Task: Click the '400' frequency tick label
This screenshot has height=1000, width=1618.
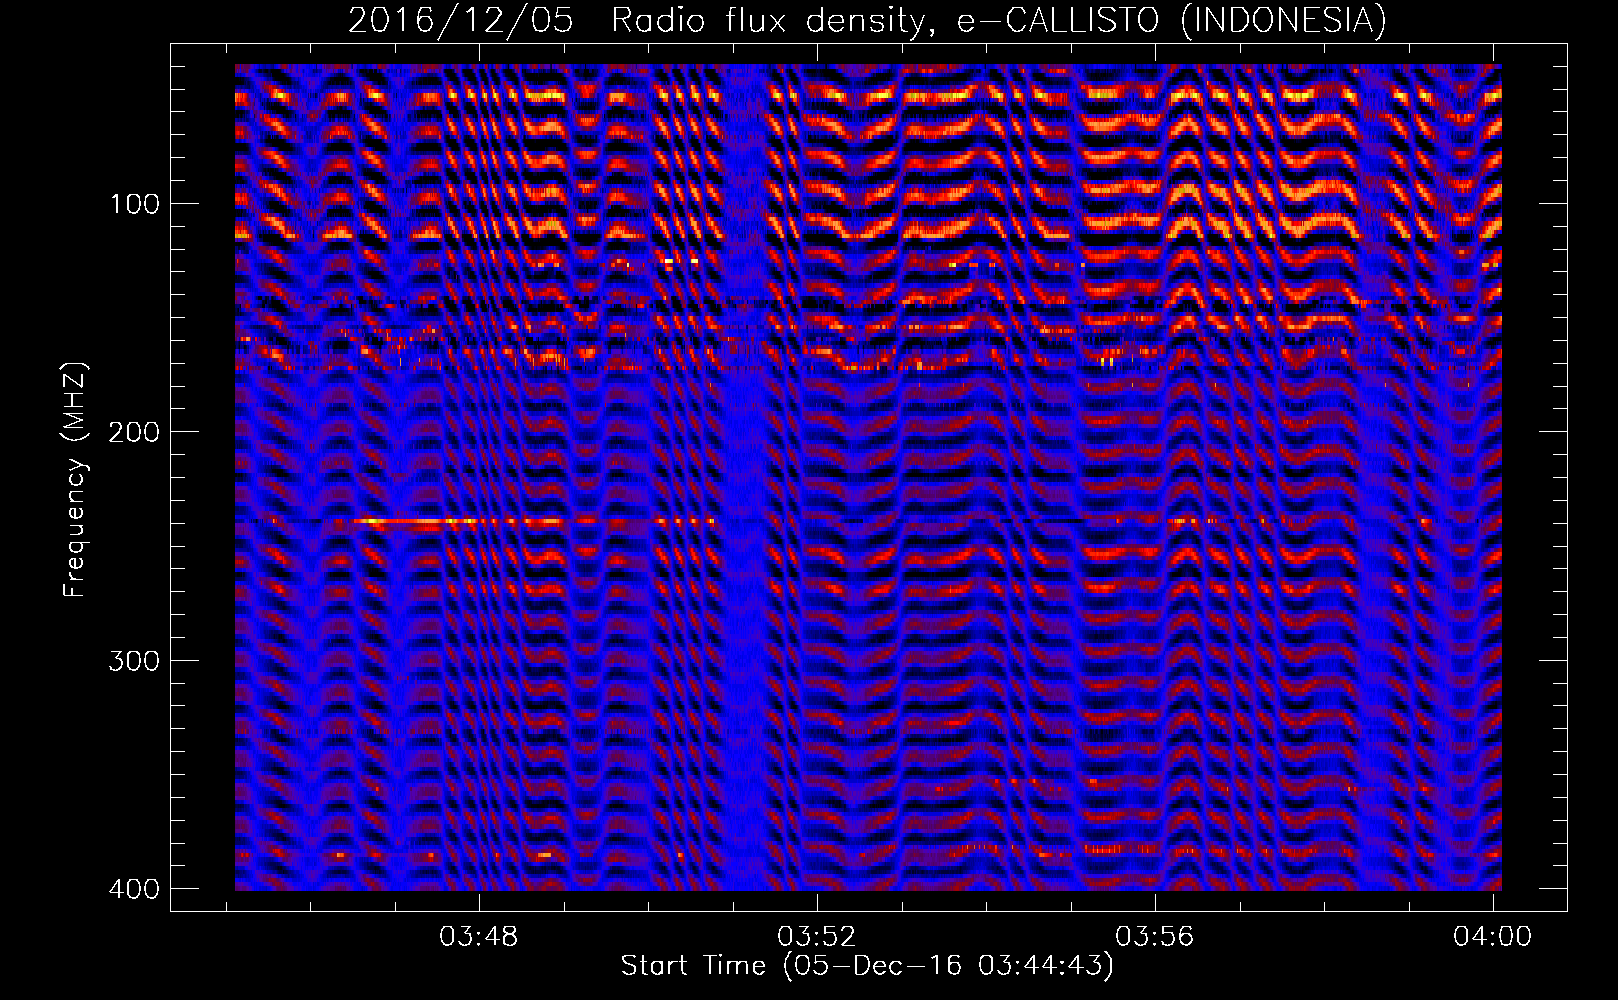Action: point(134,889)
